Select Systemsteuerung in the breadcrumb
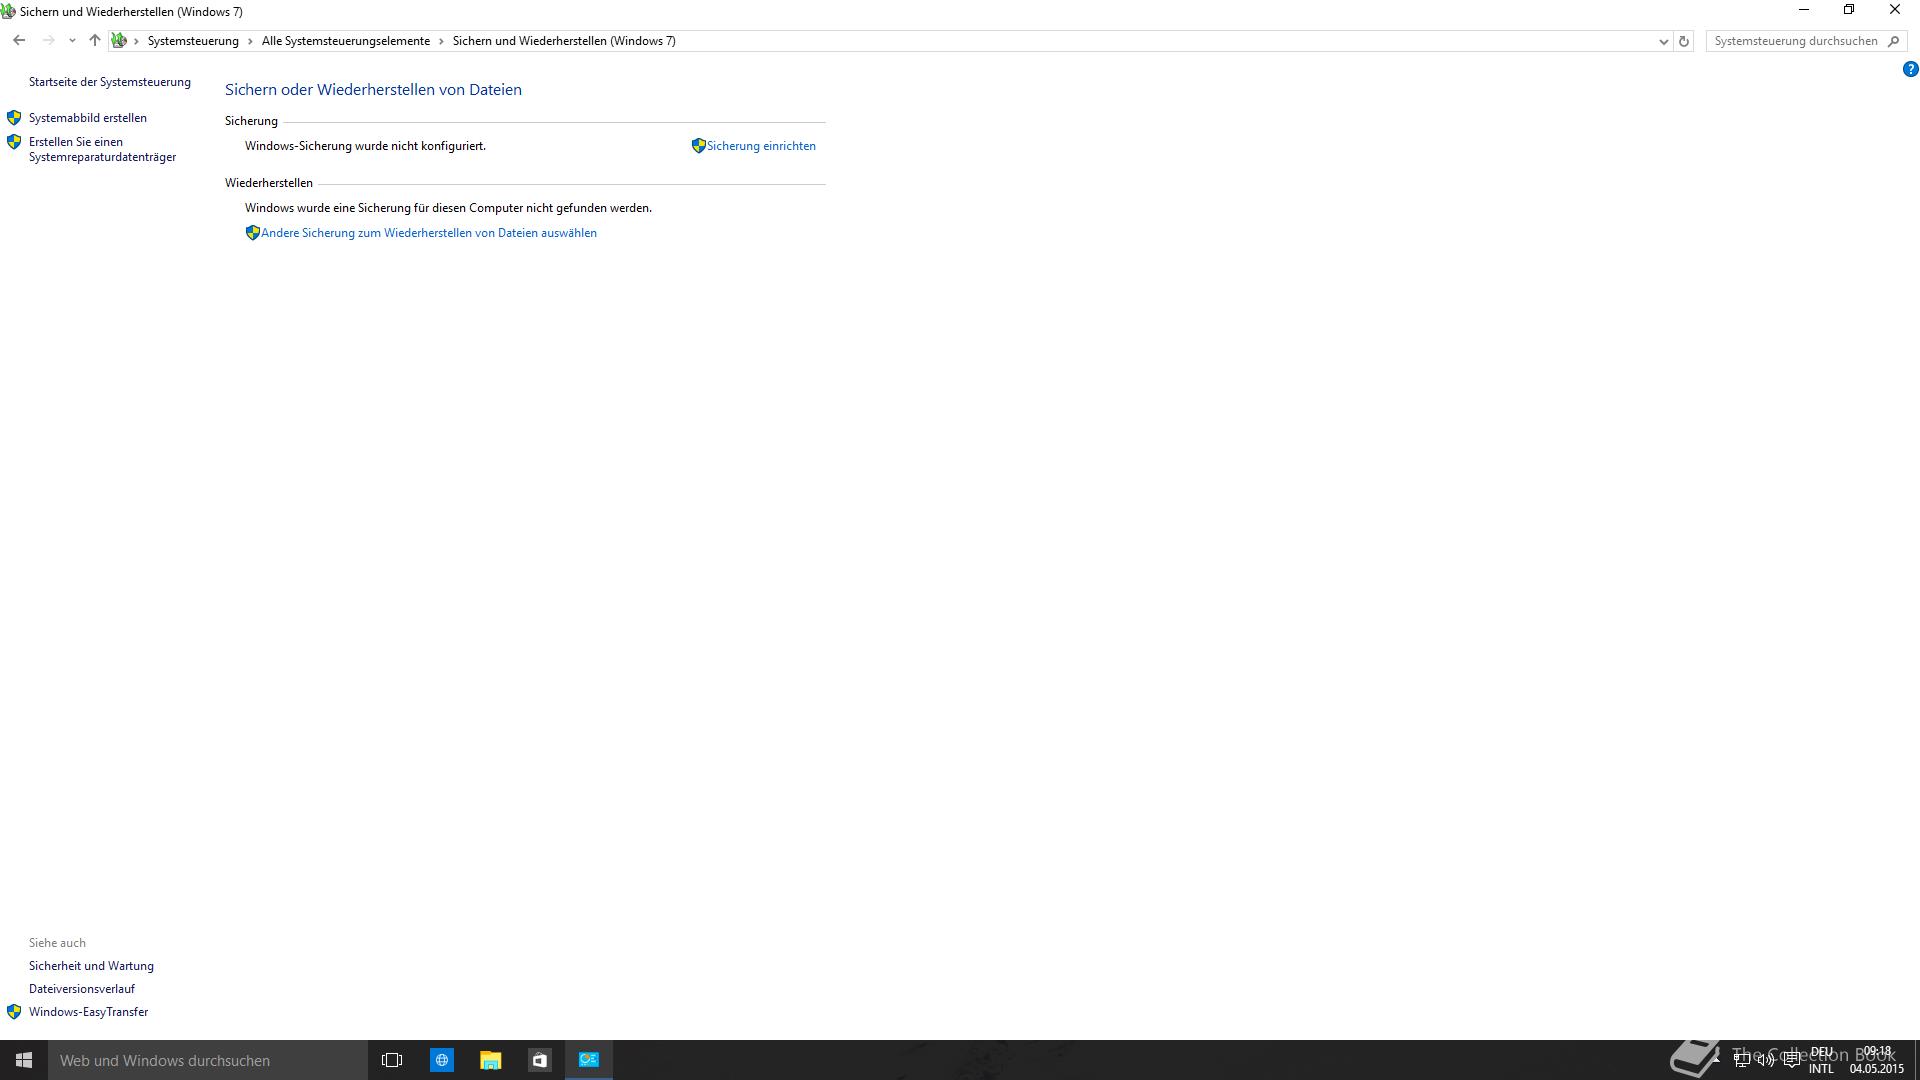Viewport: 1920px width, 1080px height. pyautogui.click(x=193, y=41)
